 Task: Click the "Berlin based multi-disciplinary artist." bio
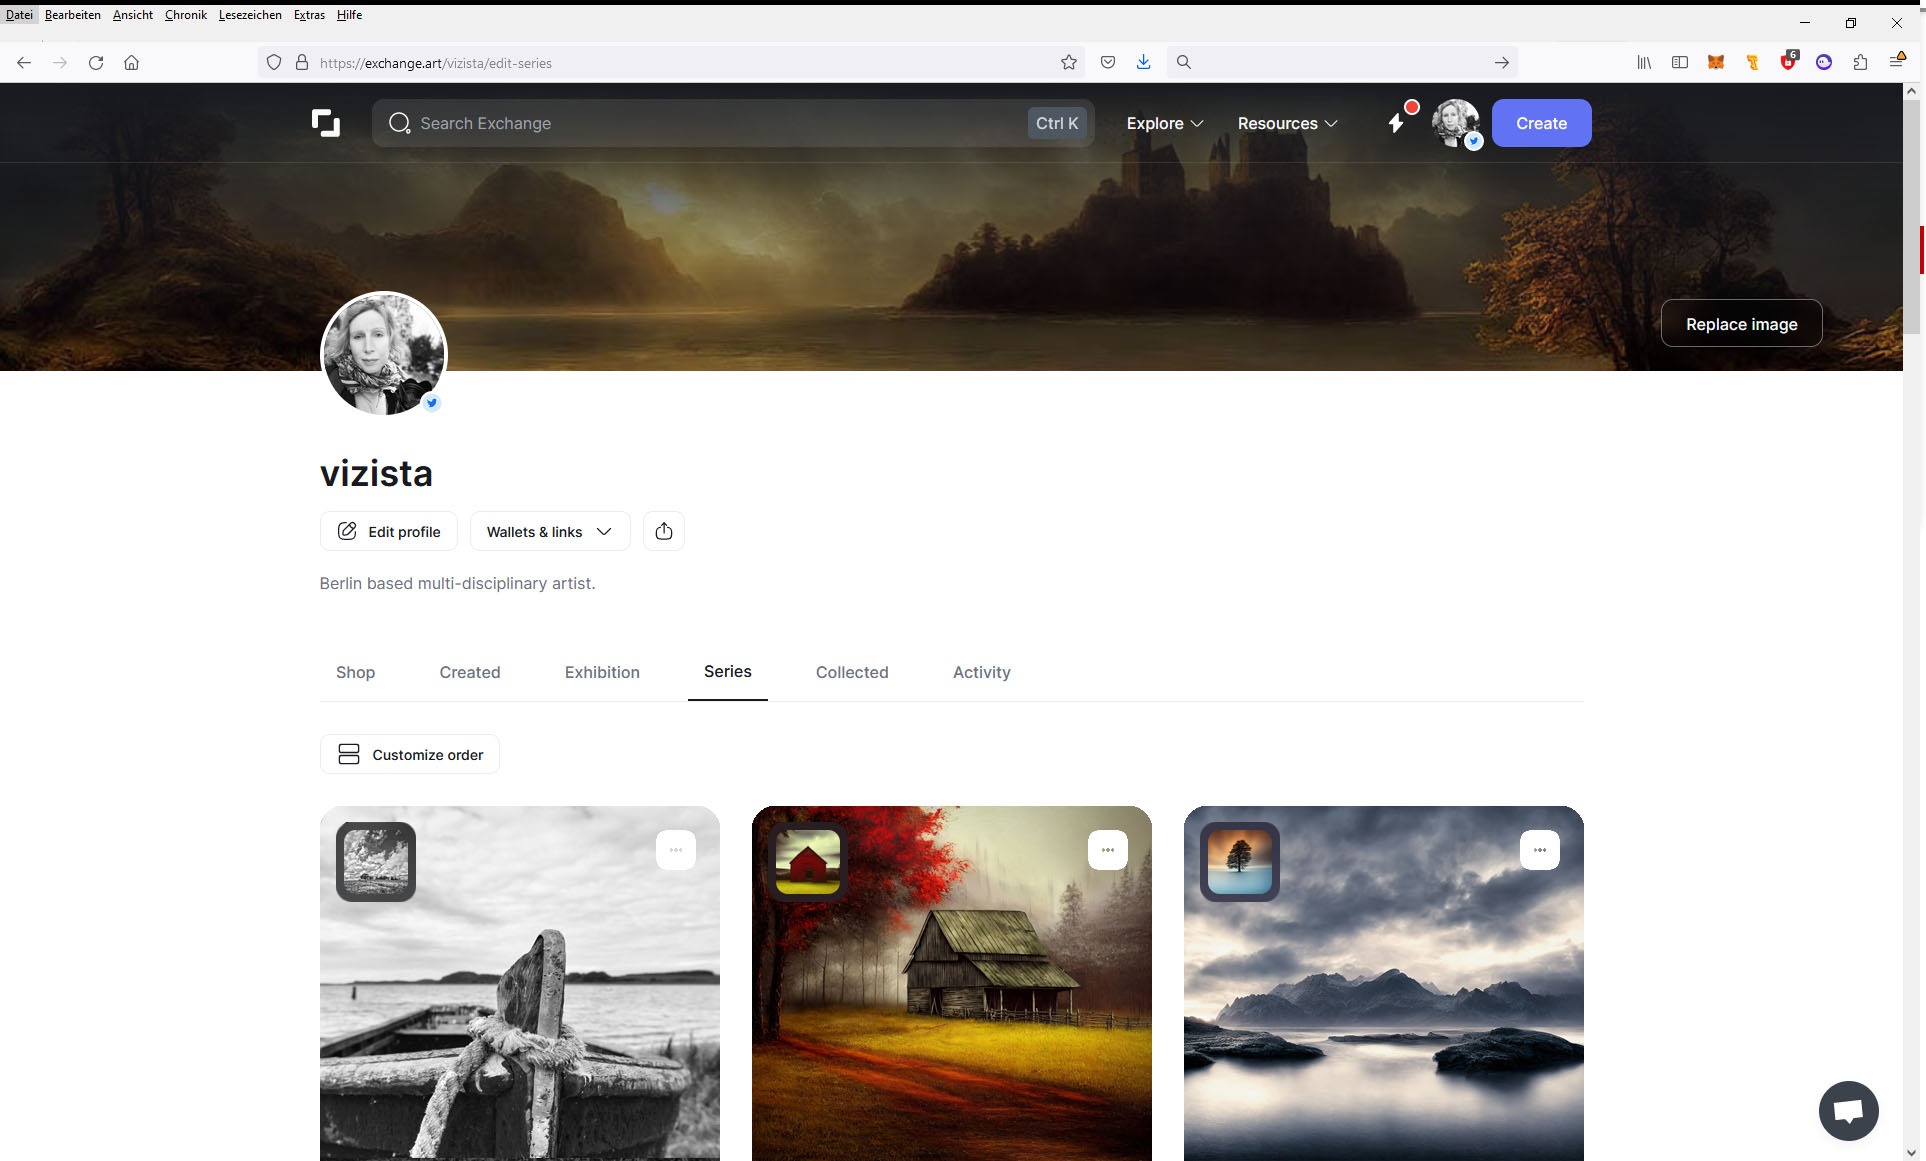click(x=457, y=583)
